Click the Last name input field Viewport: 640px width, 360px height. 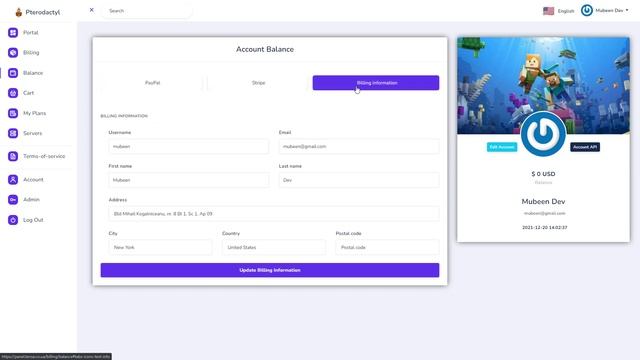coord(359,180)
